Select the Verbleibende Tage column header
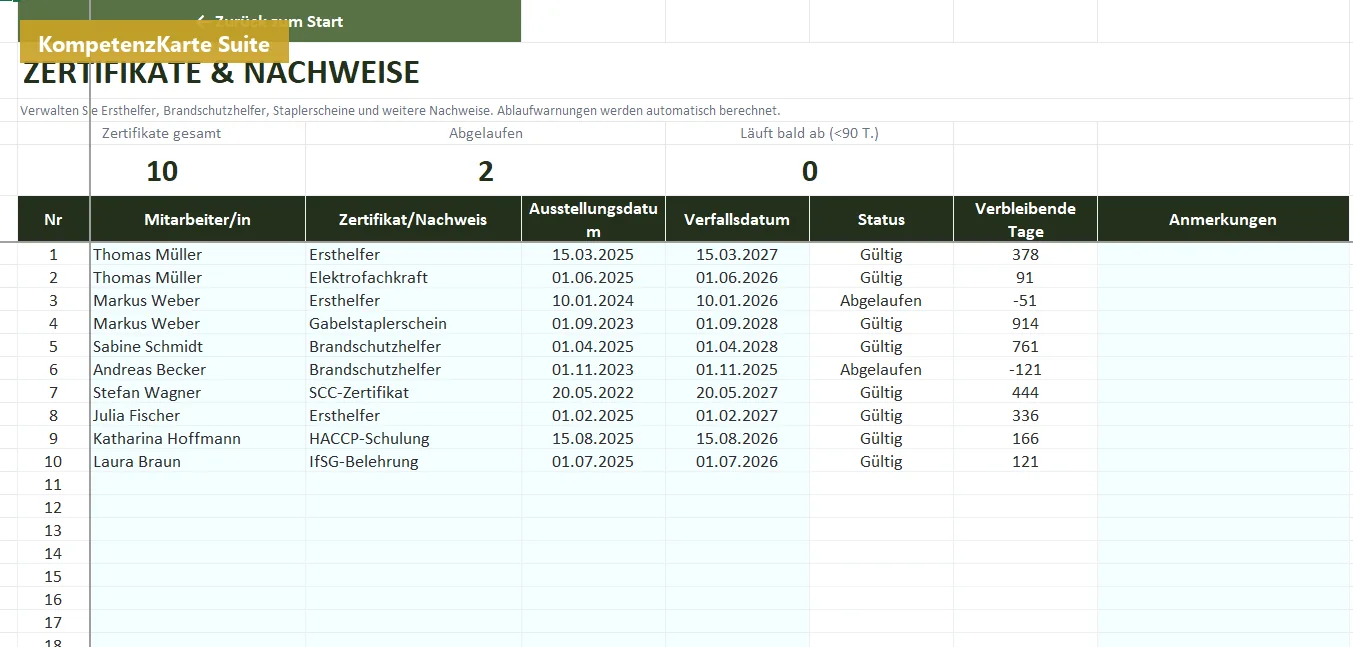 tap(1025, 219)
